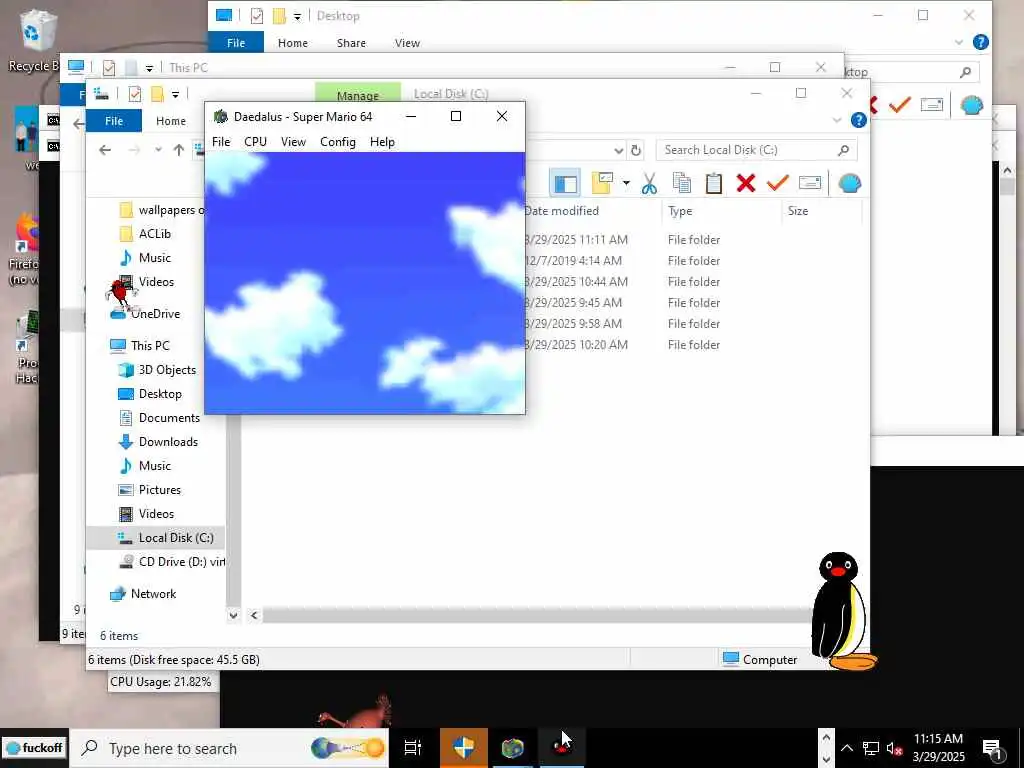The height and width of the screenshot is (768, 1024).
Task: Click the blue shell icon in Desktop window toolbar
Action: click(971, 104)
